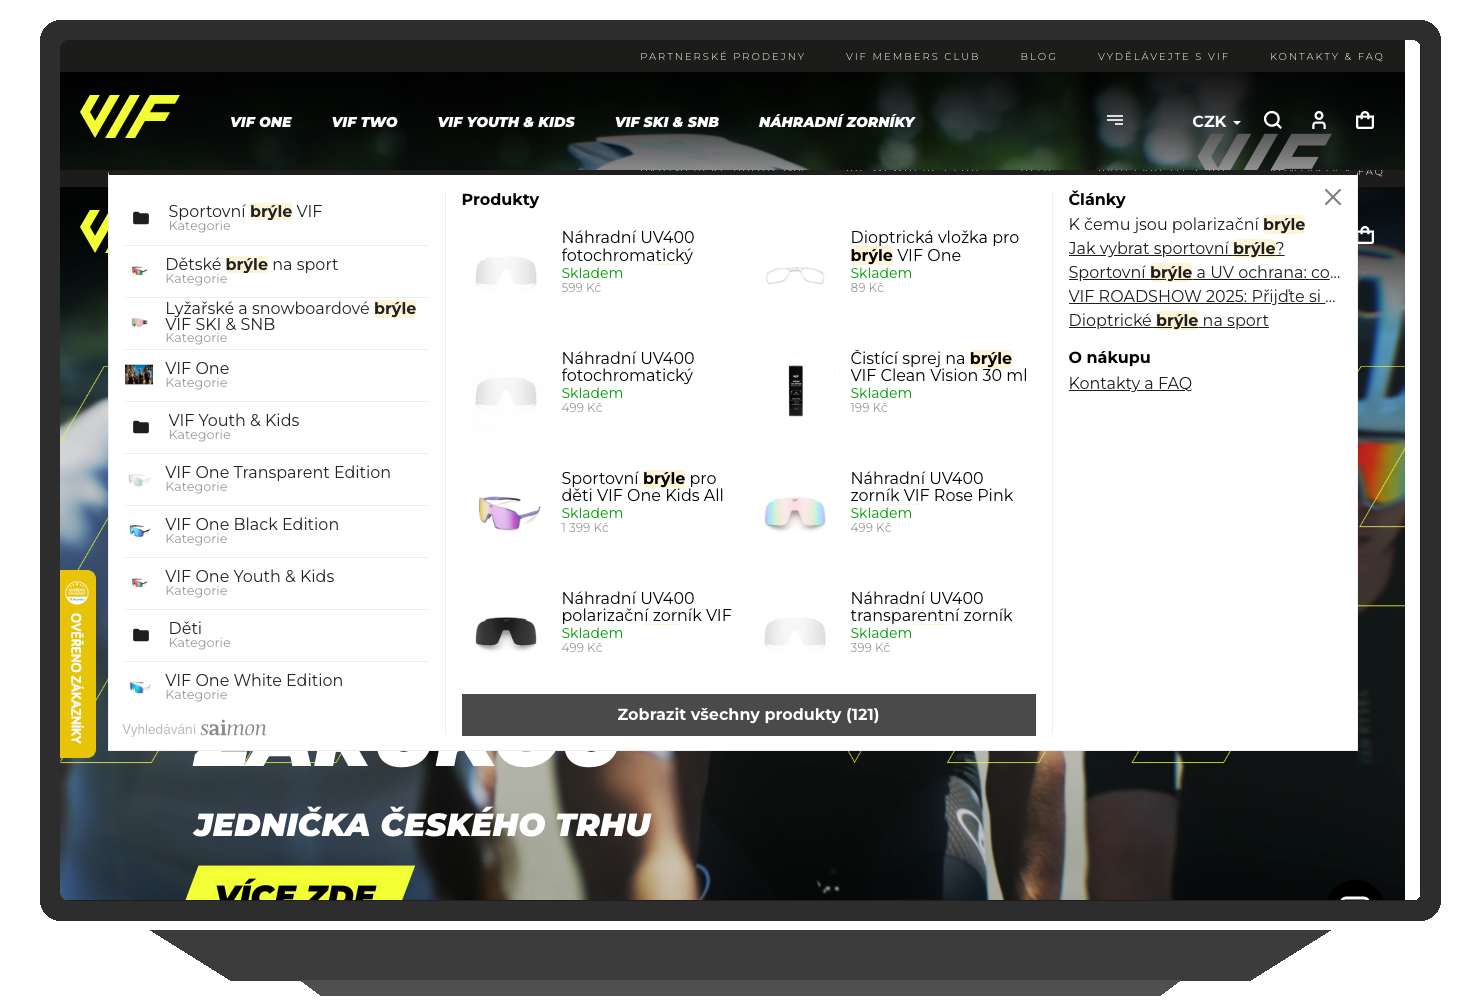This screenshot has width=1480, height=1000.
Task: Close the search results panel
Action: tap(1332, 197)
